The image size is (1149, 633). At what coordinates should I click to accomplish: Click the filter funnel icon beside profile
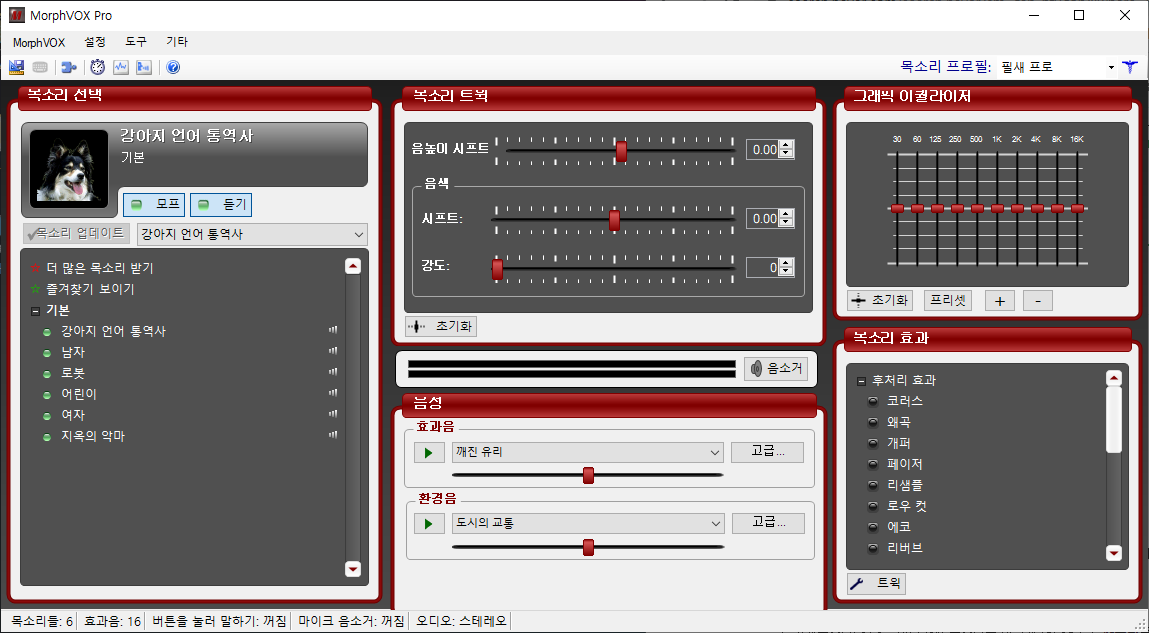click(1130, 67)
